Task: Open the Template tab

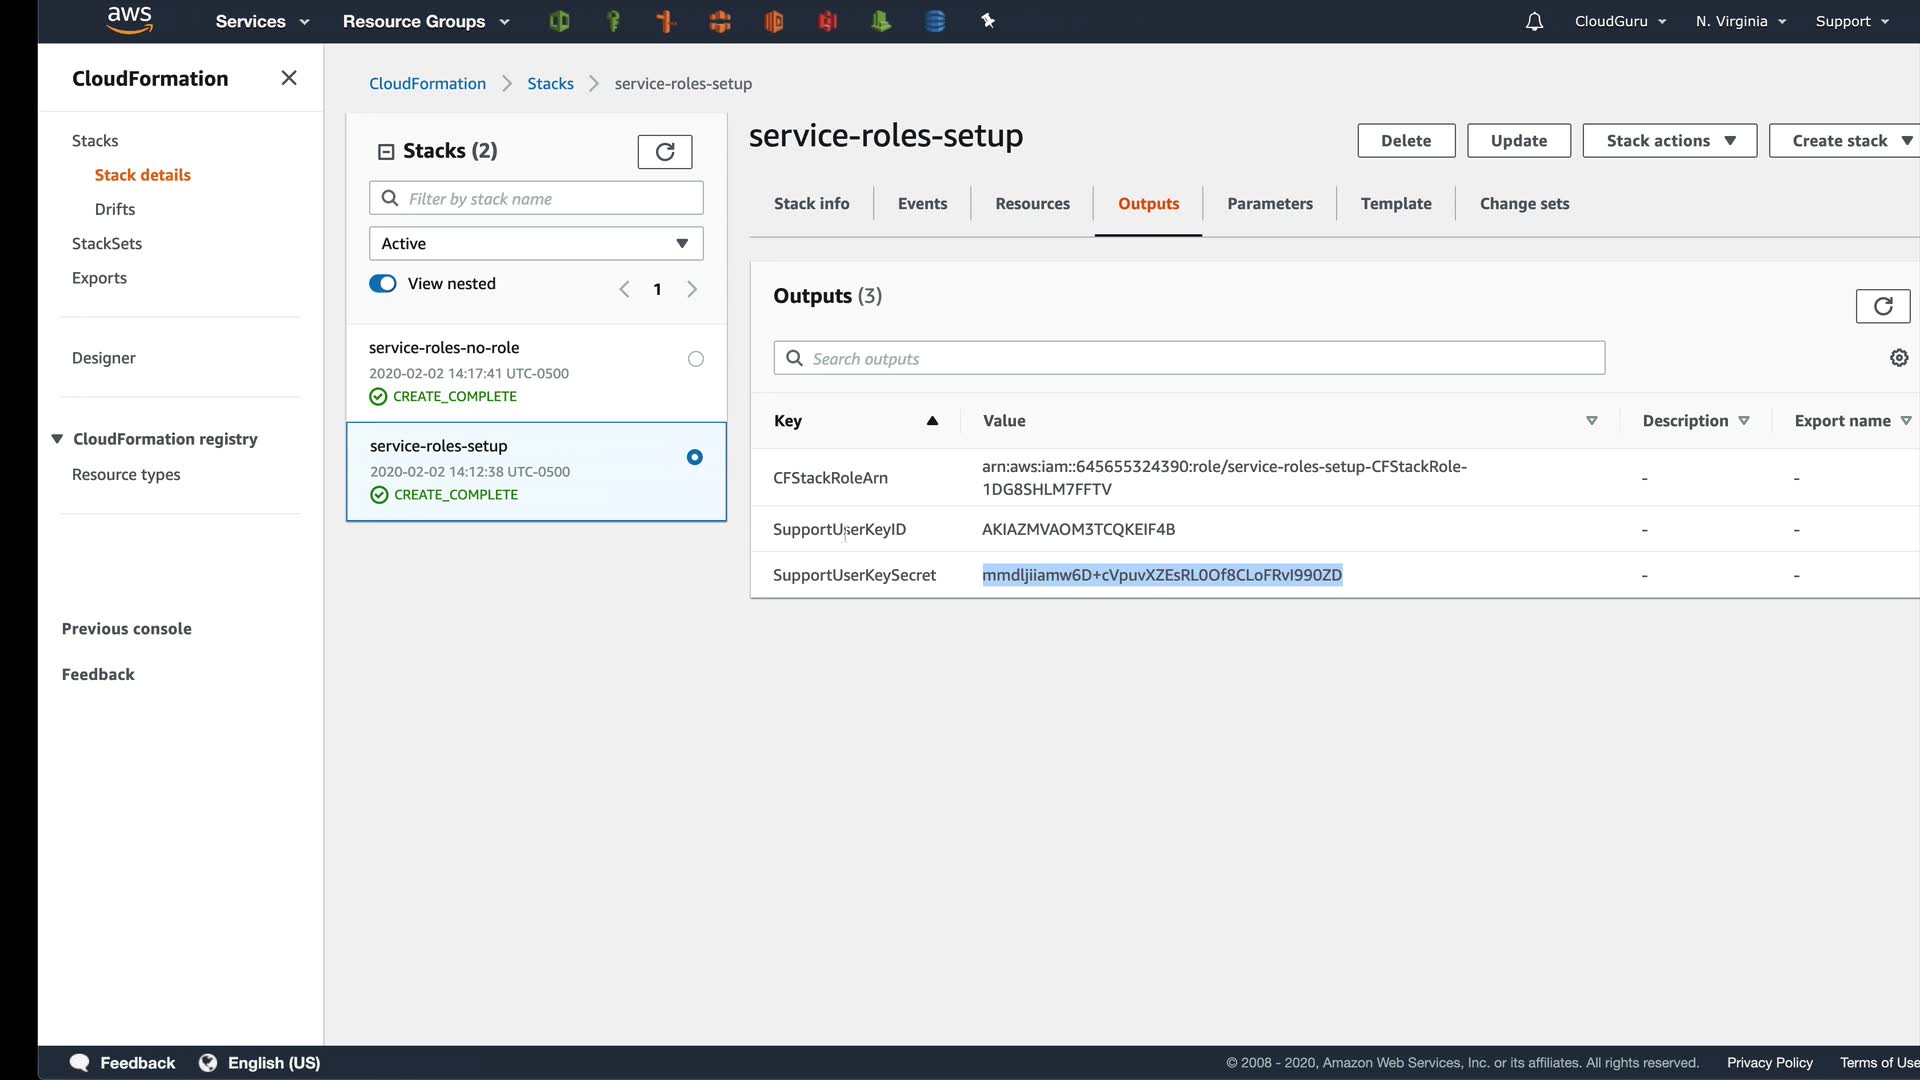Action: [1395, 204]
